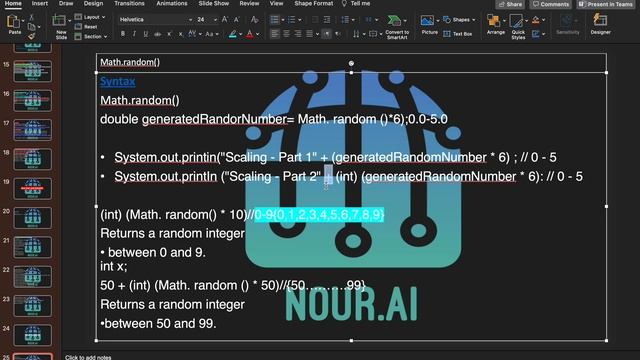Apply the red font color

click(250, 34)
